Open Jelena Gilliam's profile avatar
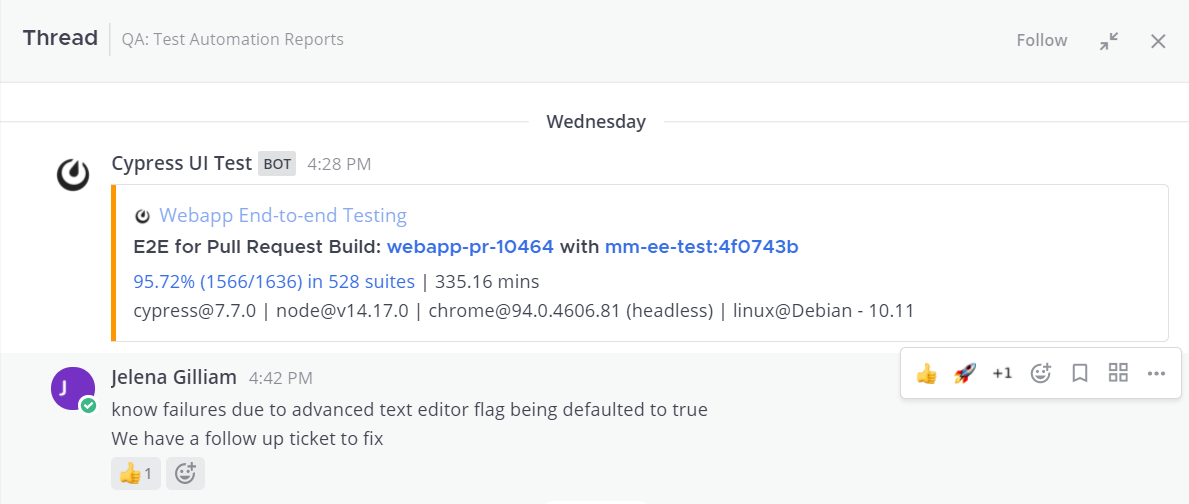The height and width of the screenshot is (504, 1189). pos(73,388)
